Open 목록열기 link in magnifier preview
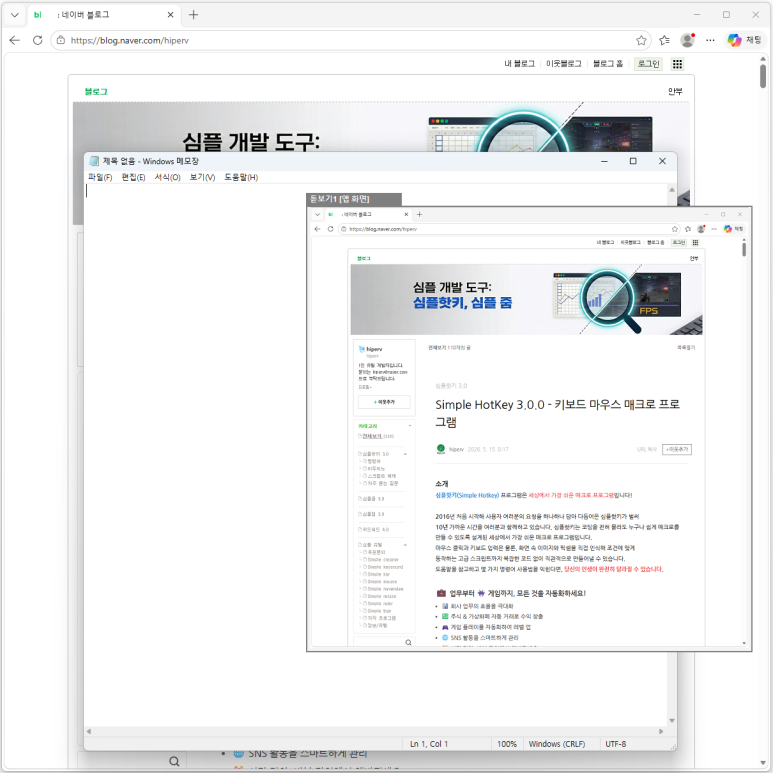773x773 pixels. [x=686, y=348]
